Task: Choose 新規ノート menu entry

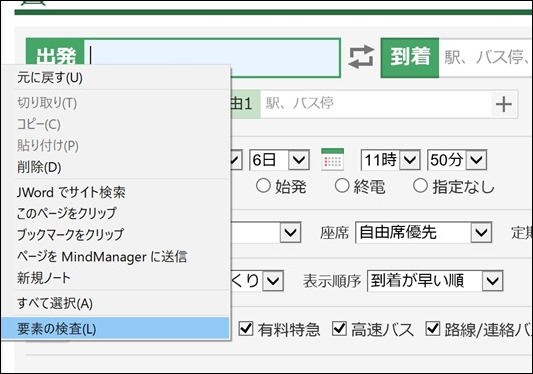Action: tap(116, 278)
